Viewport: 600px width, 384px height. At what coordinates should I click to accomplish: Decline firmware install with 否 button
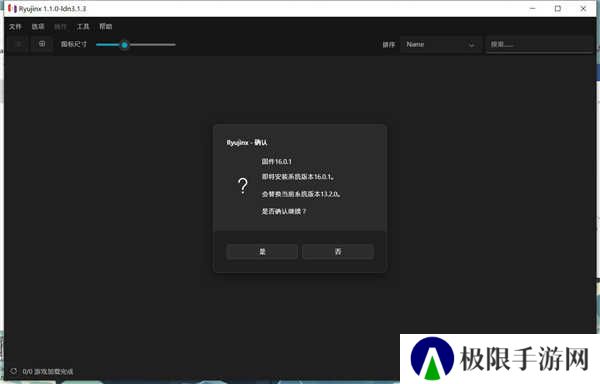point(338,252)
